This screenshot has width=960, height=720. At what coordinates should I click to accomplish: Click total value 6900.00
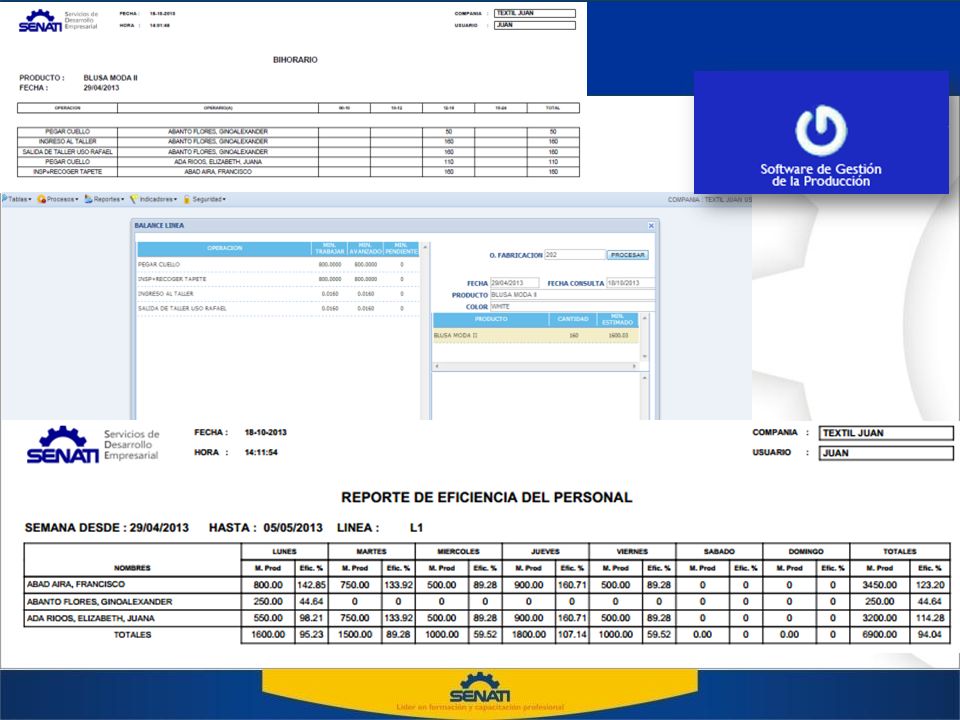(880, 635)
